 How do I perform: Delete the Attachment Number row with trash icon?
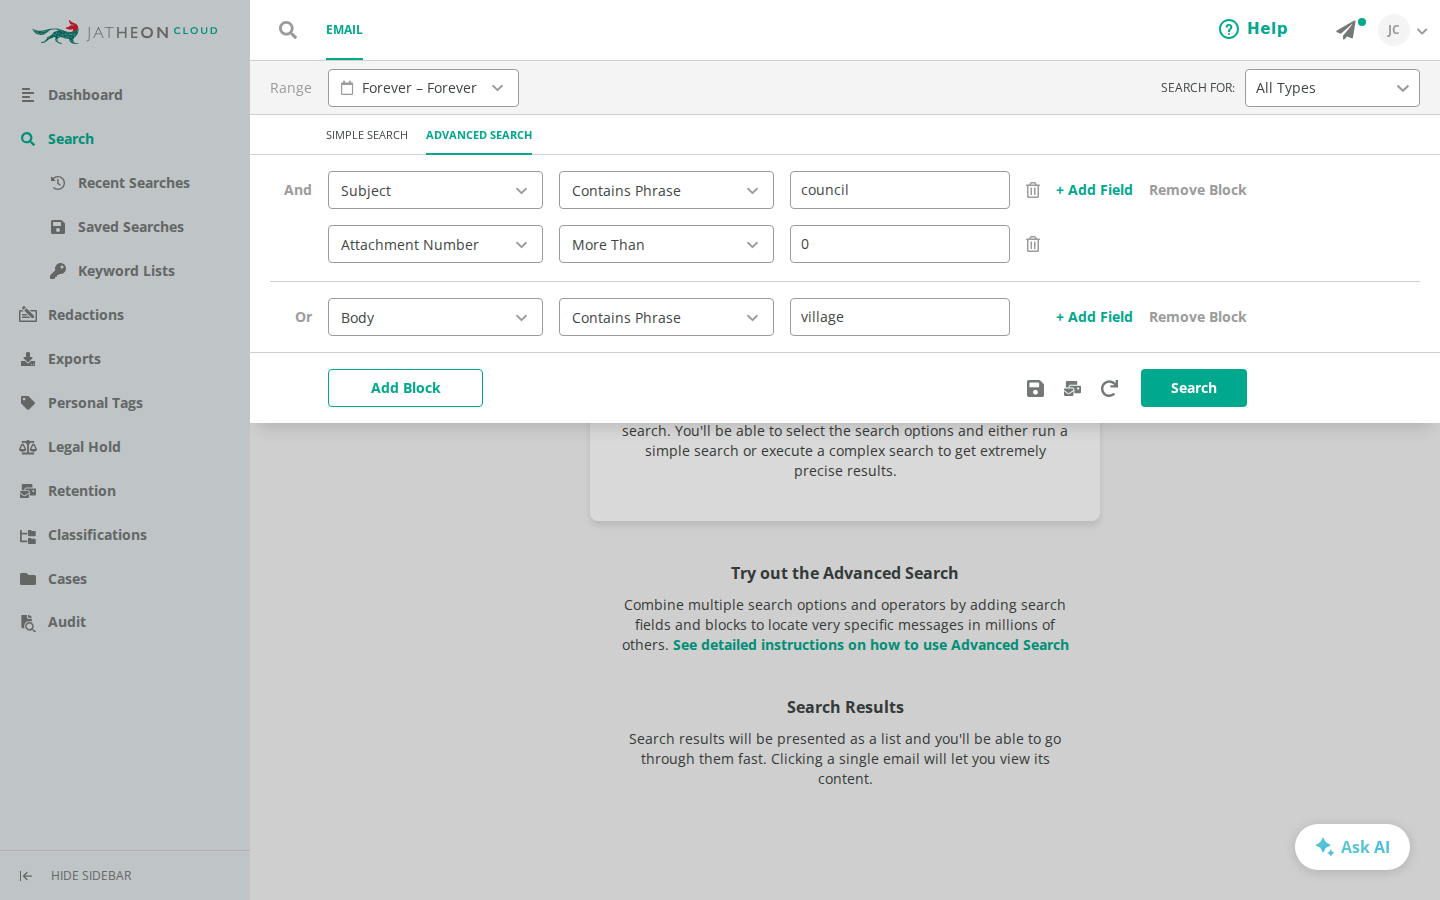click(1033, 244)
